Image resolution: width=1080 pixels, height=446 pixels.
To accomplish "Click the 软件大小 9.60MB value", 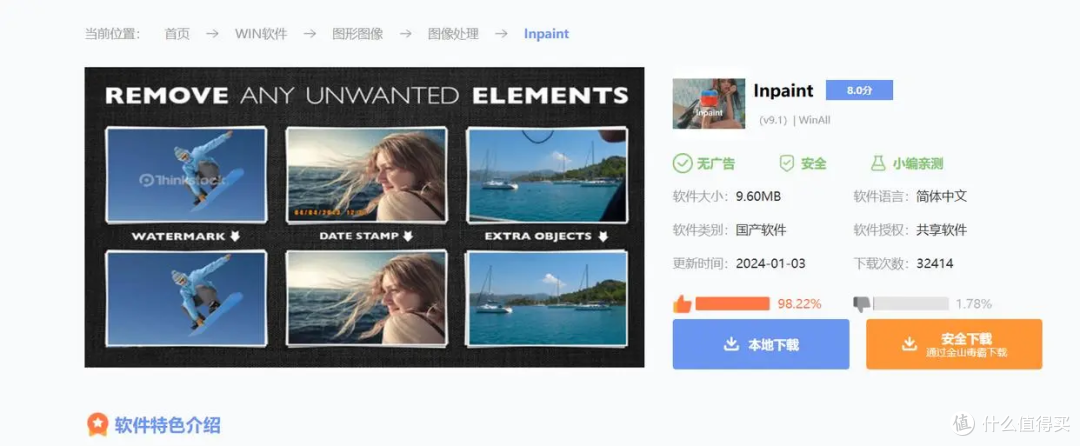I will (758, 196).
